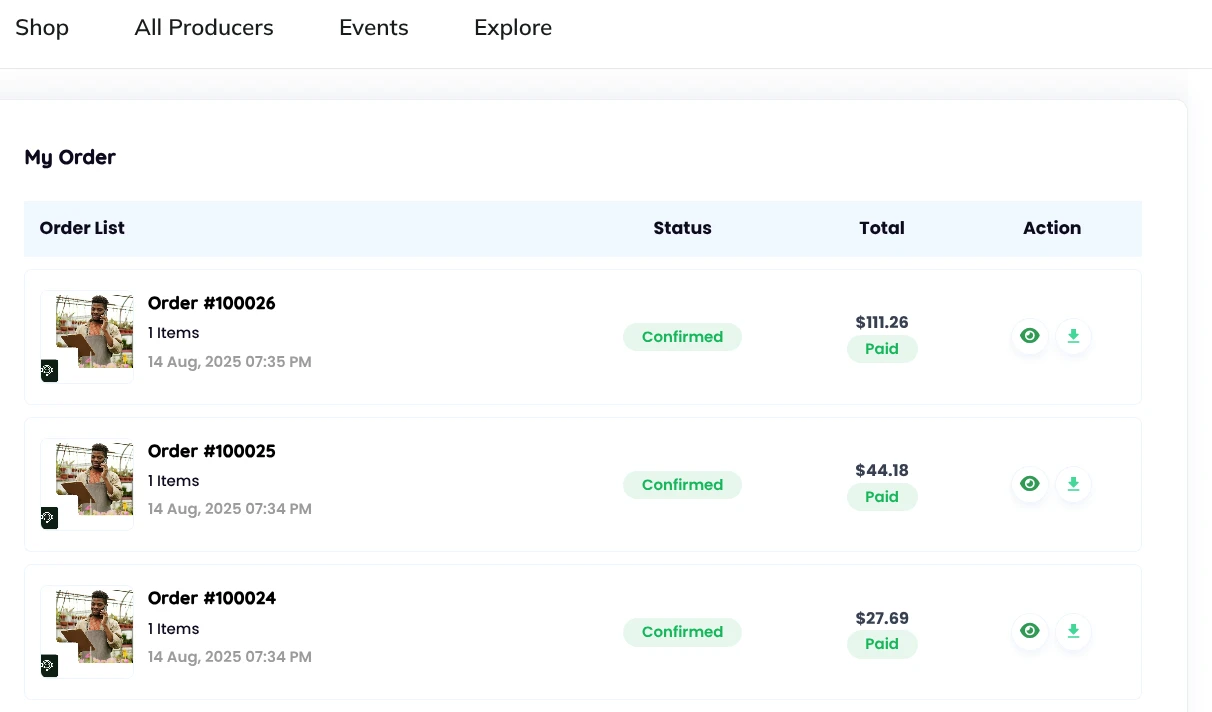The width and height of the screenshot is (1212, 712).
Task: Click small dark badge icon on Order #100026 thumbnail
Action: (49, 371)
